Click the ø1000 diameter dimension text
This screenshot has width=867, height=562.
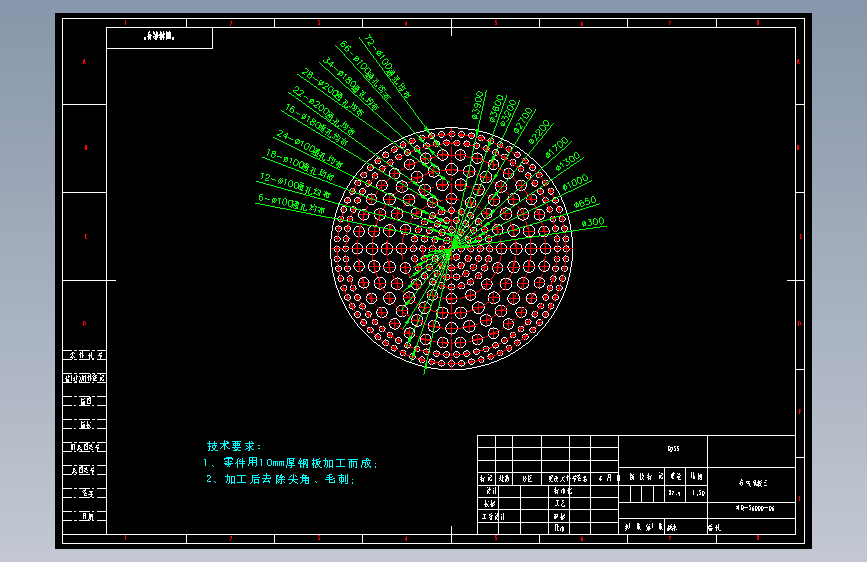[x=576, y=183]
